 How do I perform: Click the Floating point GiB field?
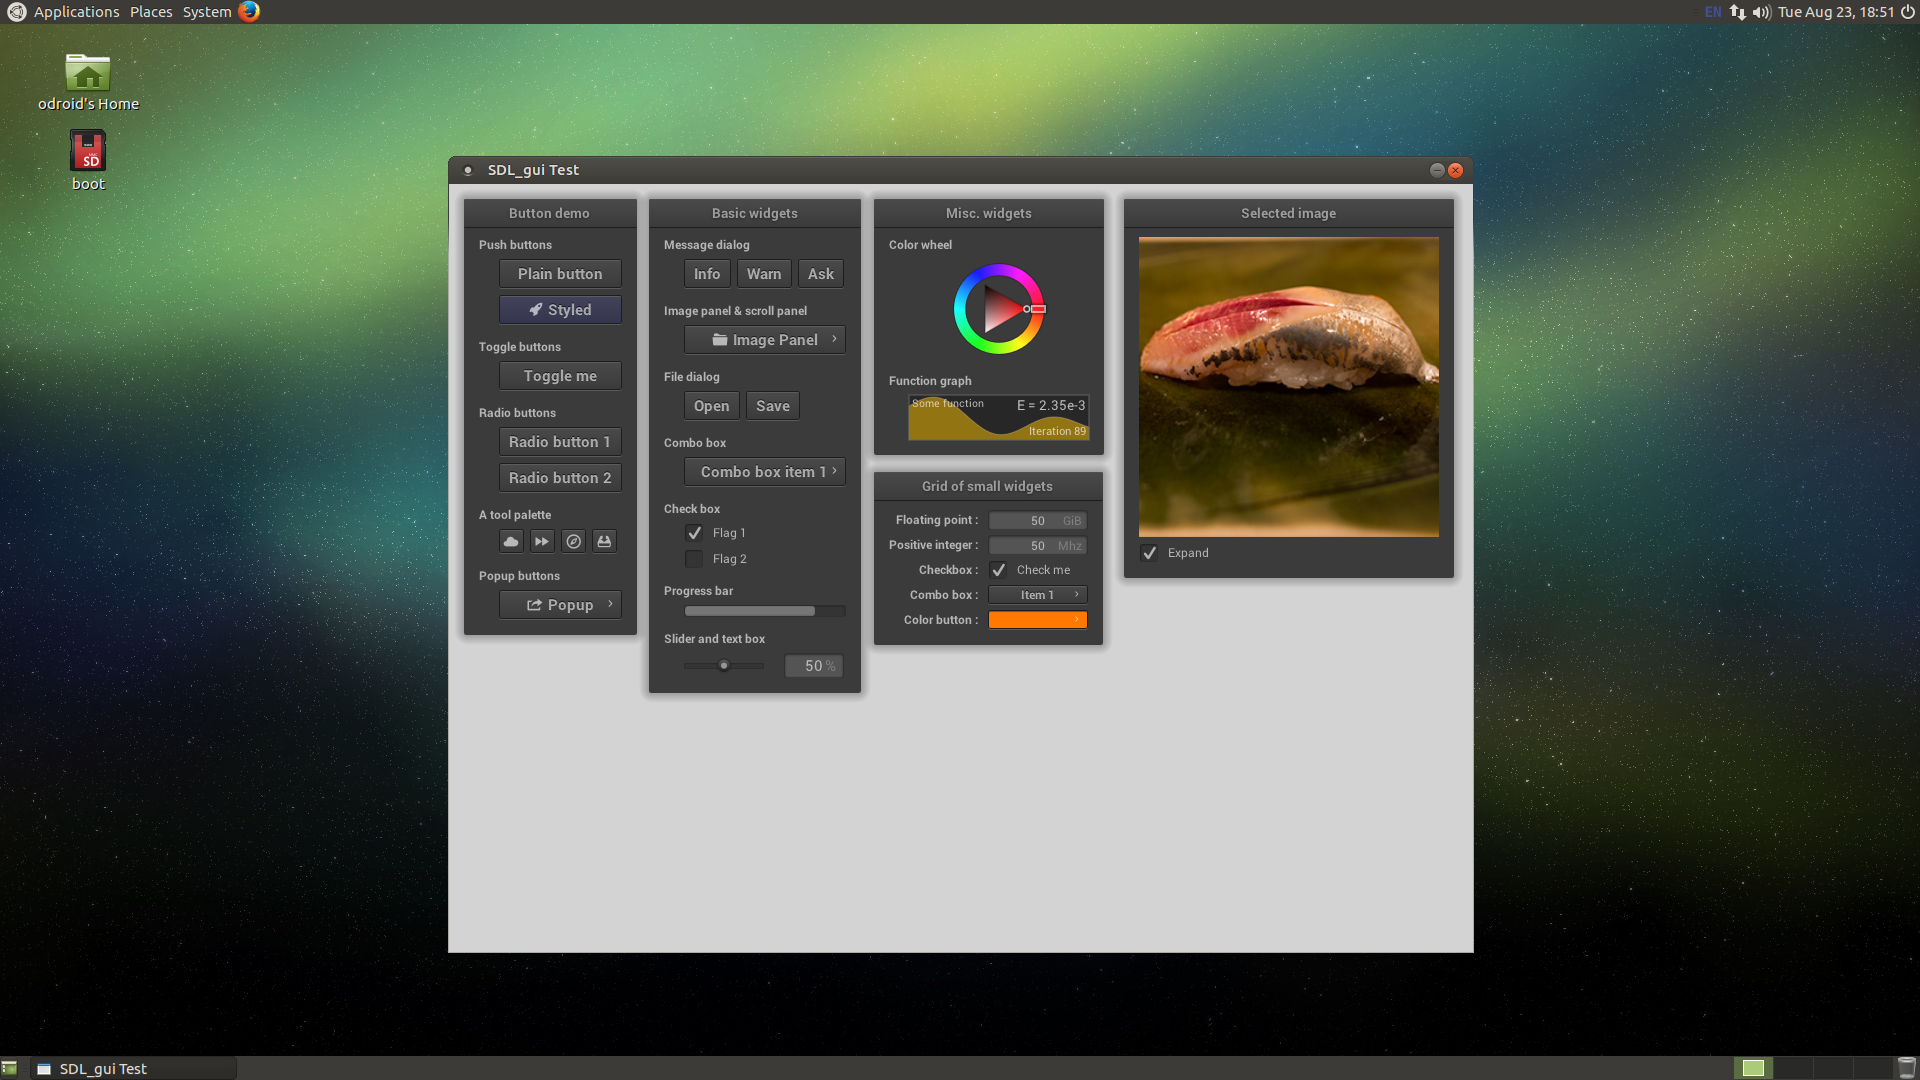tap(1037, 521)
